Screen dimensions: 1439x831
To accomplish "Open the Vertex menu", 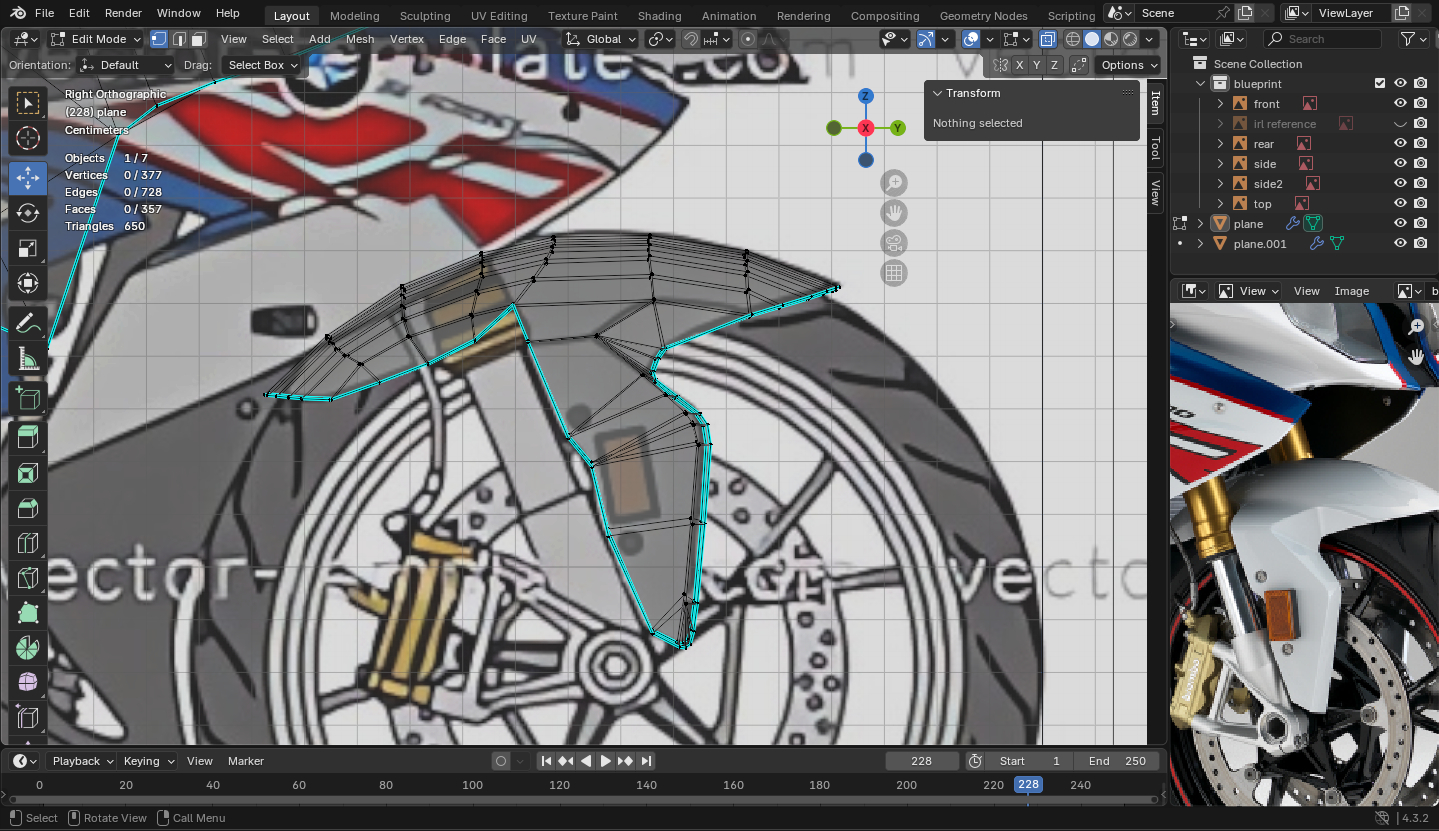I will click(x=407, y=39).
